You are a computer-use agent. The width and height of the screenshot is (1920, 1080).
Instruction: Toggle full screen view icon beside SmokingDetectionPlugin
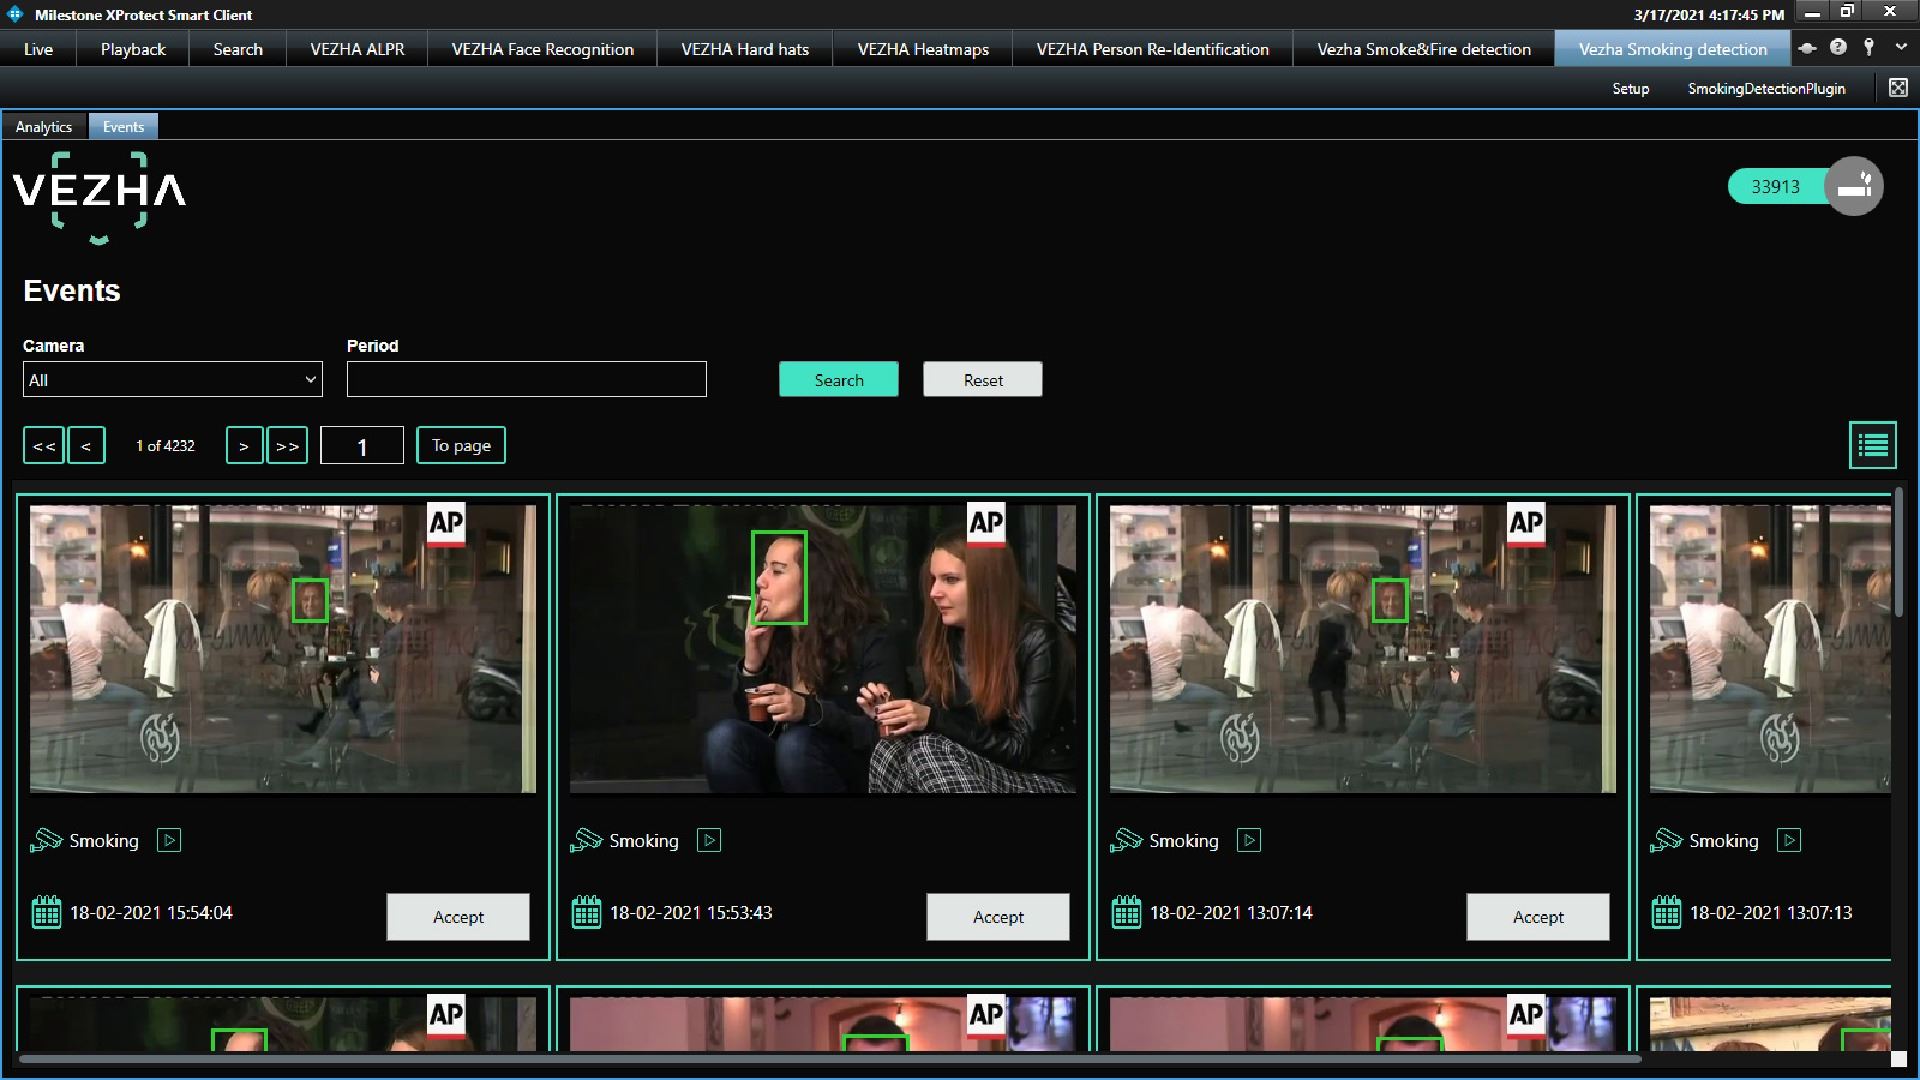1898,88
